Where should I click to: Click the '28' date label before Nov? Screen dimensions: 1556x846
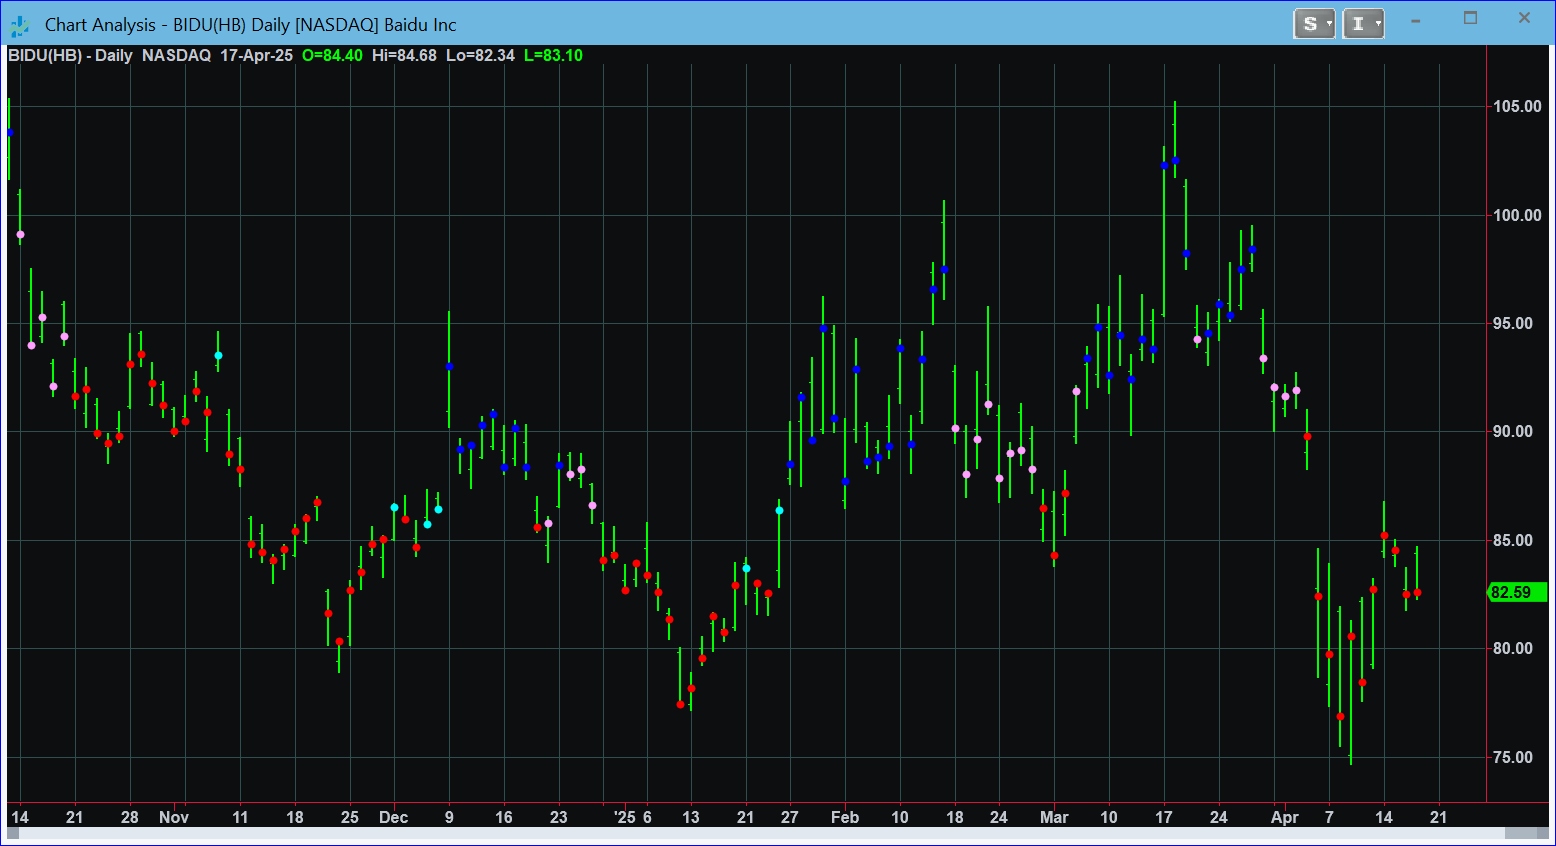[130, 817]
